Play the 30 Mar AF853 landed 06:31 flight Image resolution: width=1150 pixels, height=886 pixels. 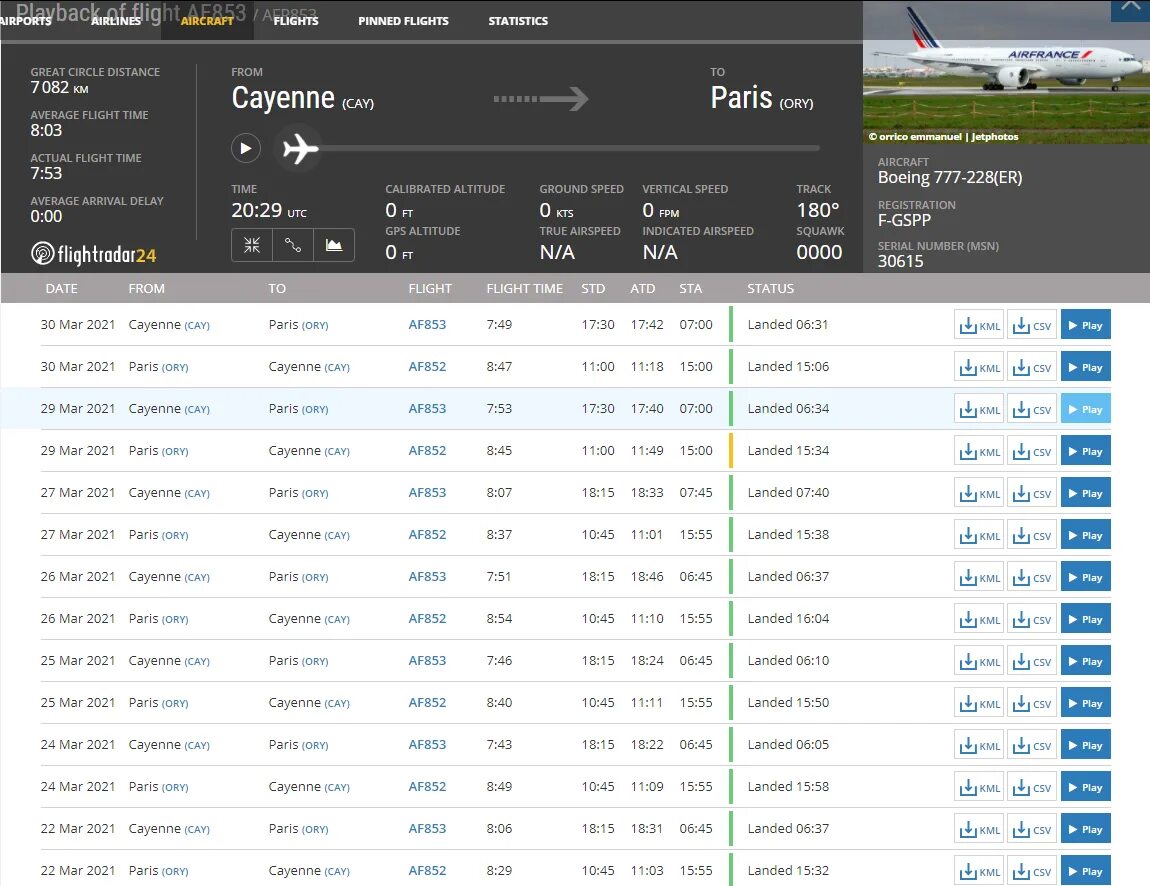[1085, 325]
